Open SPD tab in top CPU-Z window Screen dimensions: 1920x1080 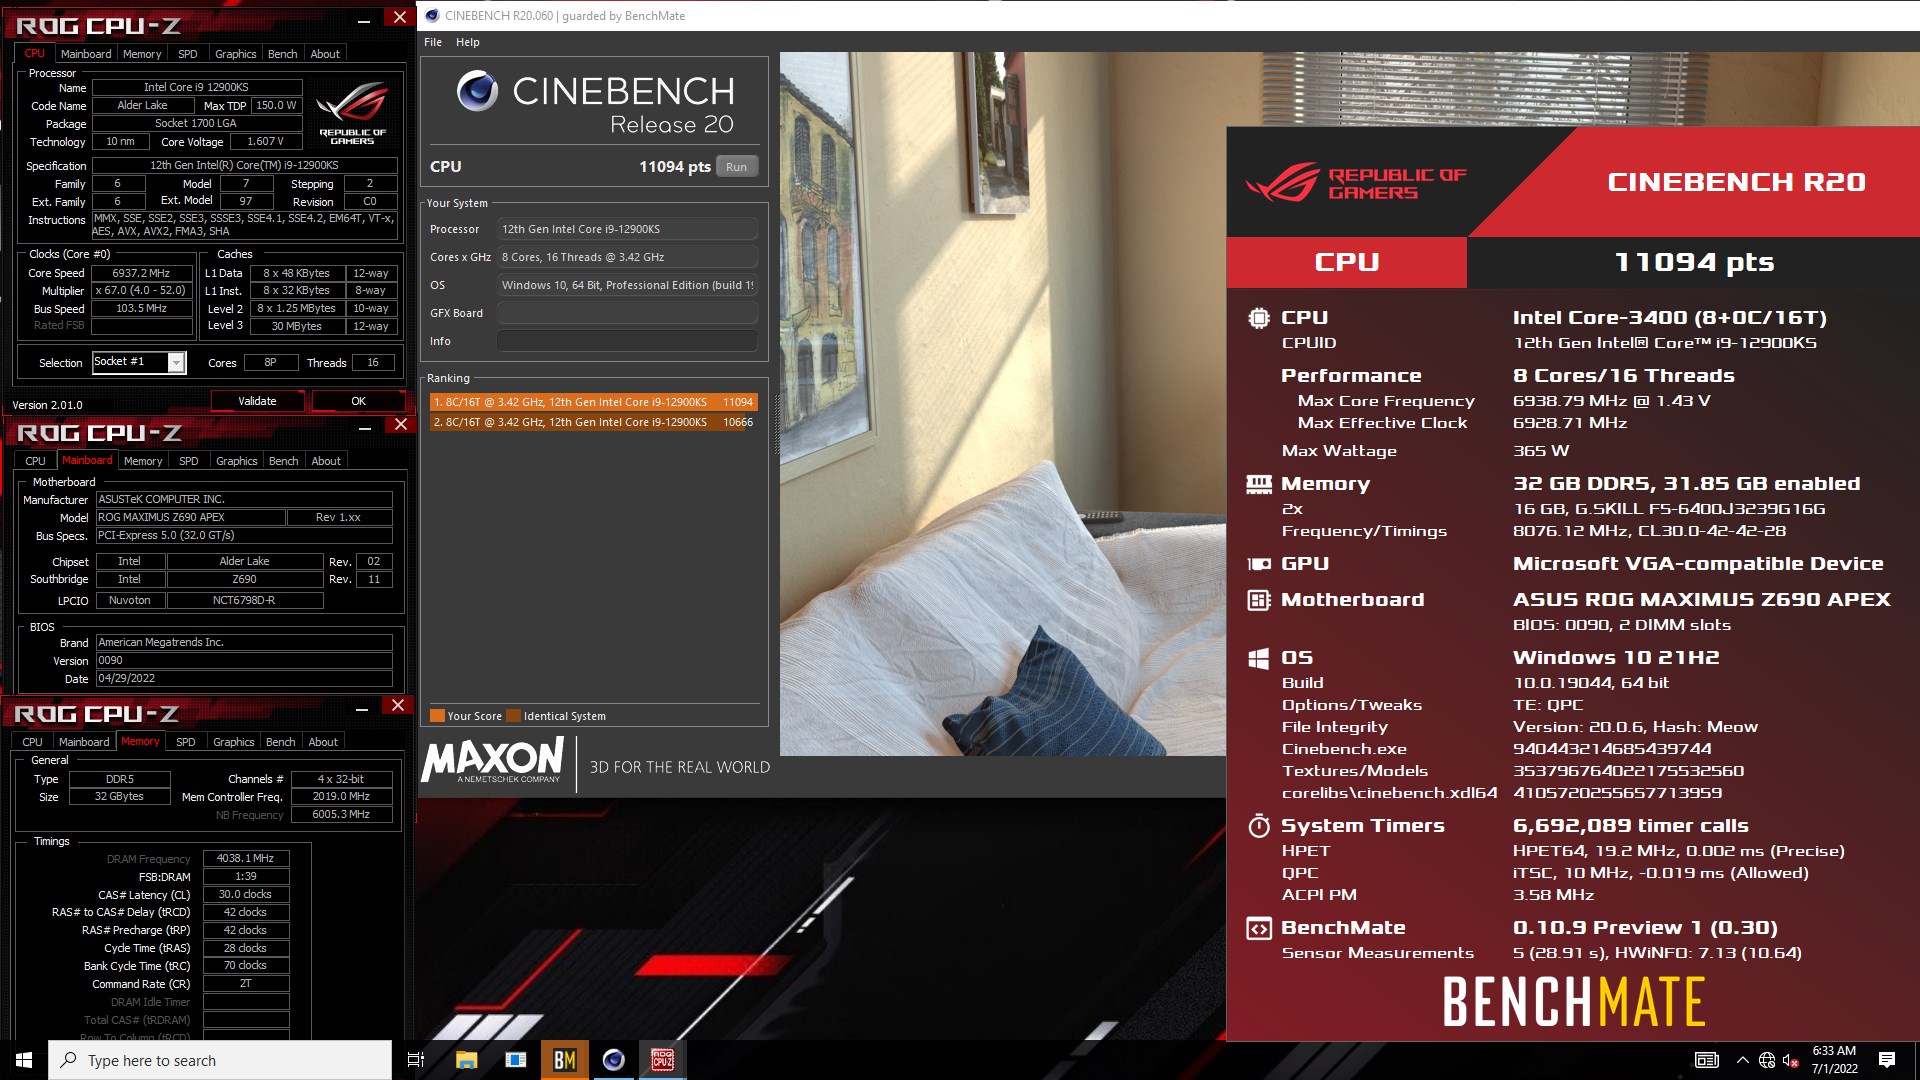pyautogui.click(x=188, y=54)
